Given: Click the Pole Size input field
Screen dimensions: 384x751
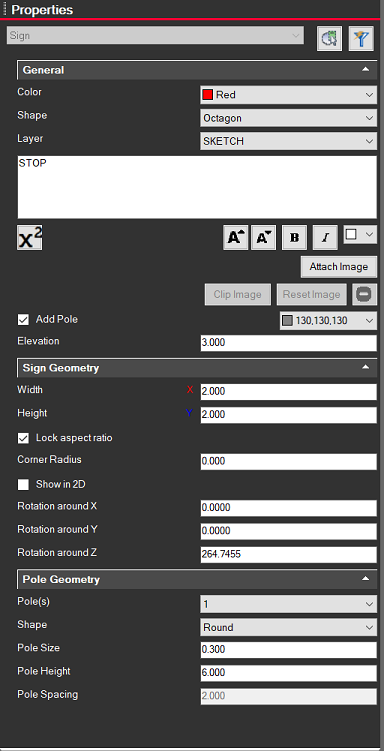Looking at the screenshot, I should point(288,649).
